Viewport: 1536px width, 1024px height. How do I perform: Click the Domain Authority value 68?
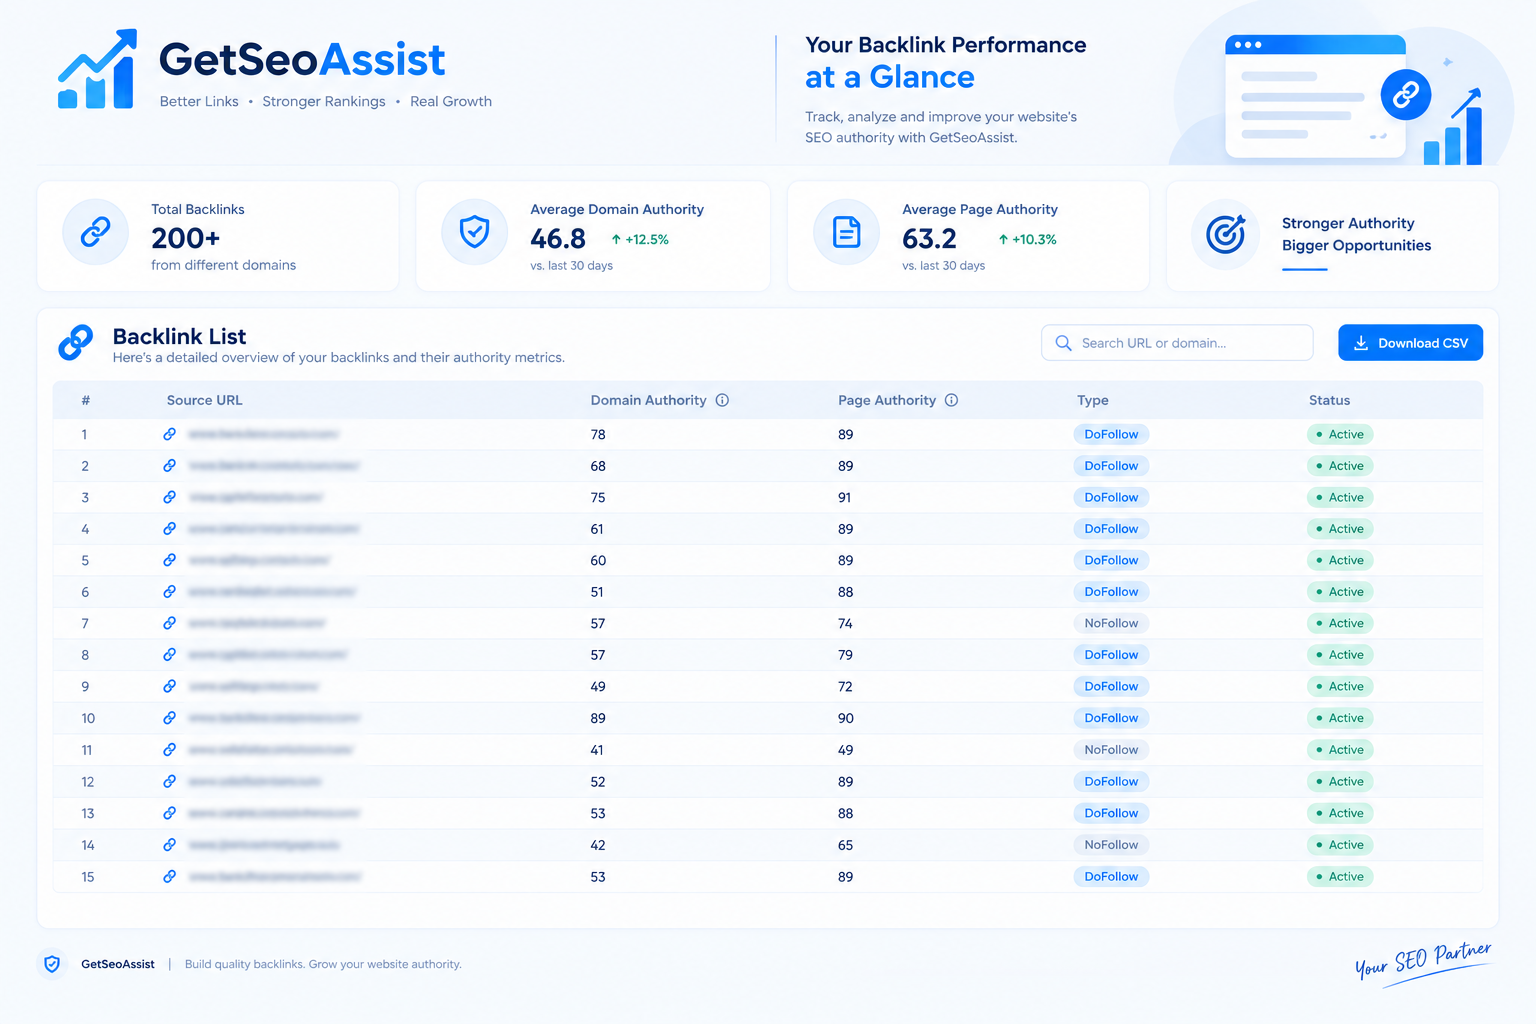tap(598, 466)
